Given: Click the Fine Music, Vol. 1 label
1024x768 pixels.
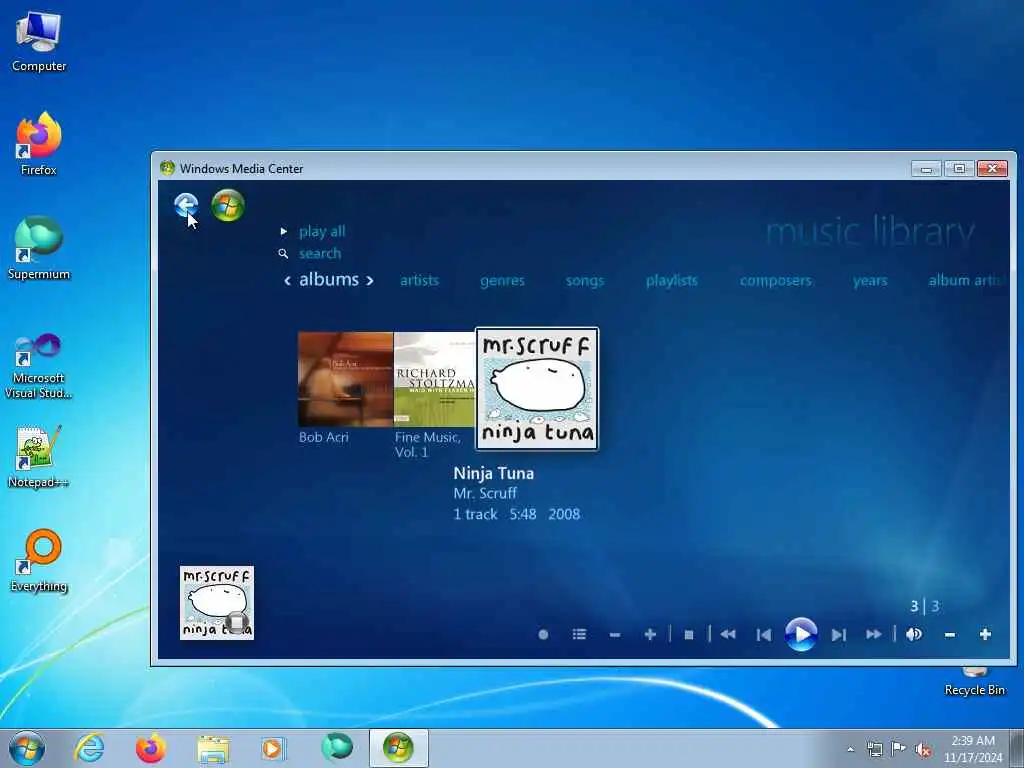Looking at the screenshot, I should point(428,444).
